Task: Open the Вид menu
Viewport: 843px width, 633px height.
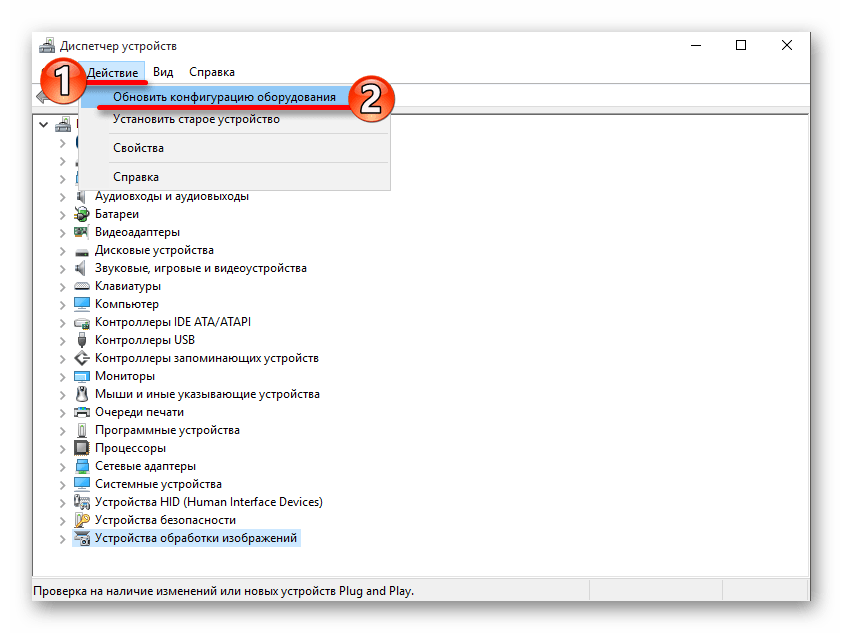Action: 163,72
